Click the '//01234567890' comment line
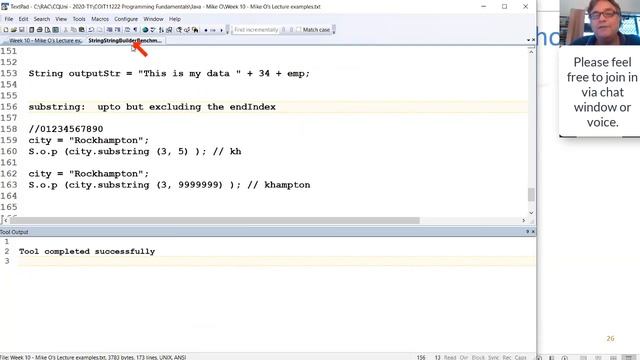Image resolution: width=640 pixels, height=360 pixels. 66,129
